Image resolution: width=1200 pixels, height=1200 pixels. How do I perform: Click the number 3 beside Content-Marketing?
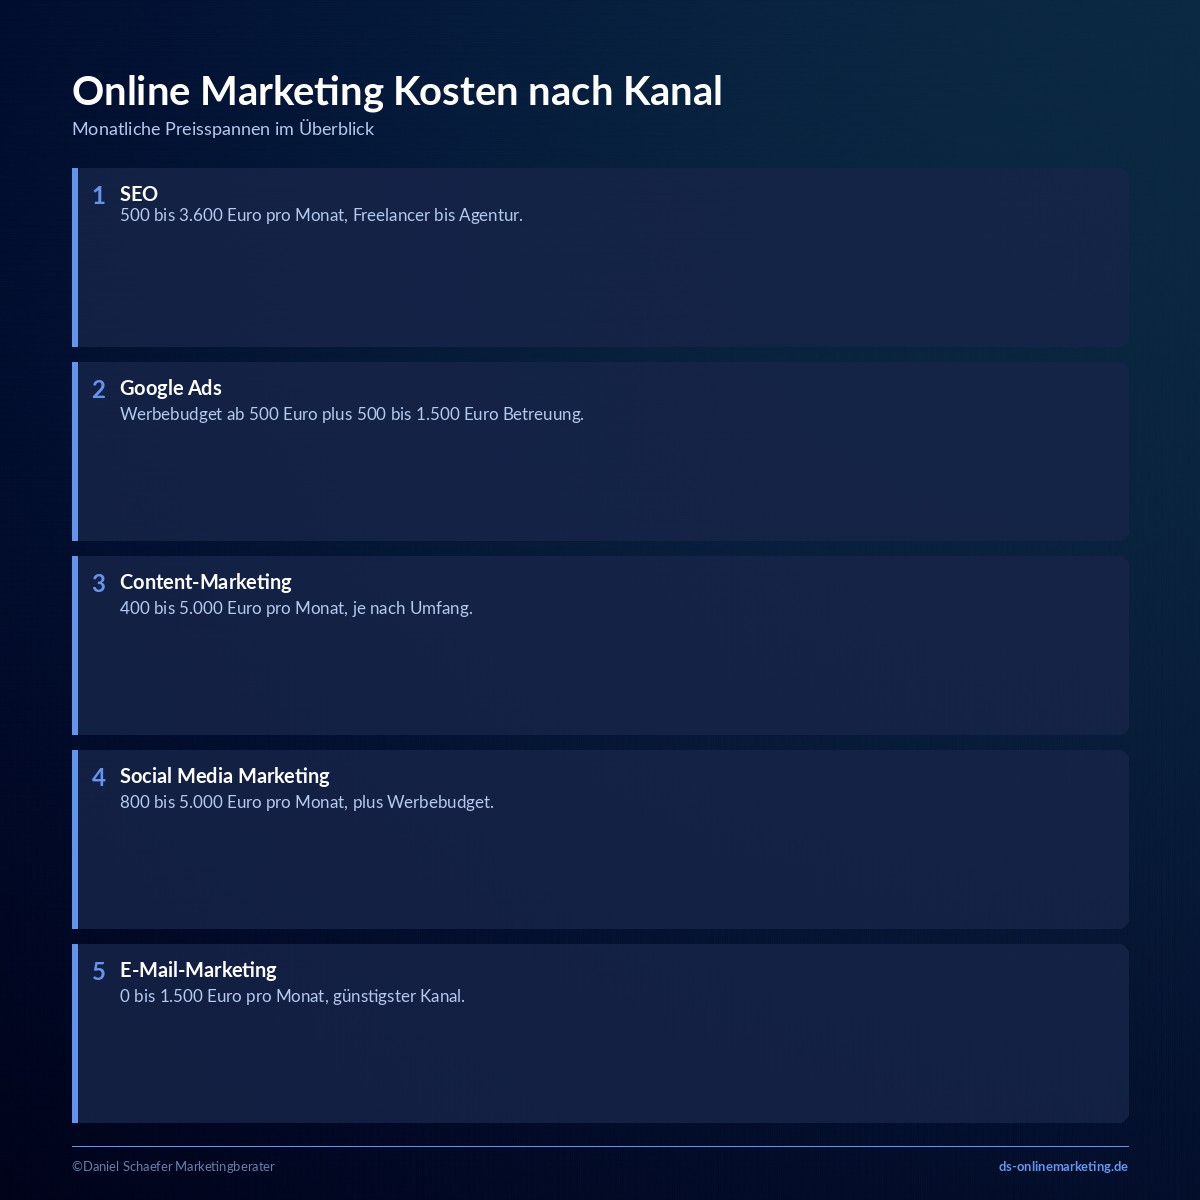point(99,584)
